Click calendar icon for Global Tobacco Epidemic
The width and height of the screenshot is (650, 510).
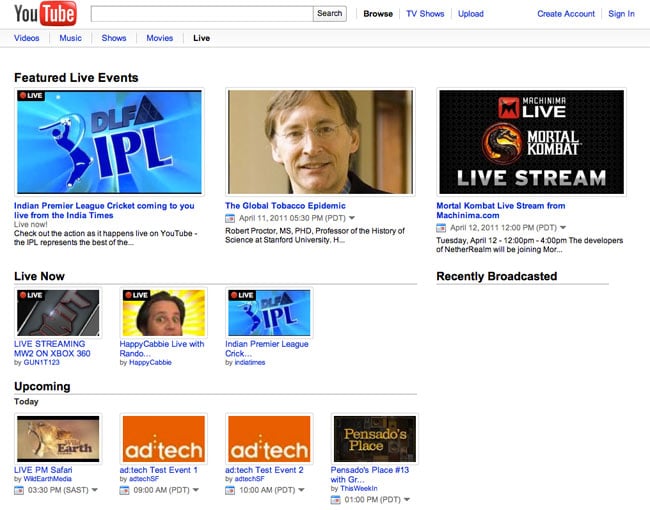tap(230, 218)
